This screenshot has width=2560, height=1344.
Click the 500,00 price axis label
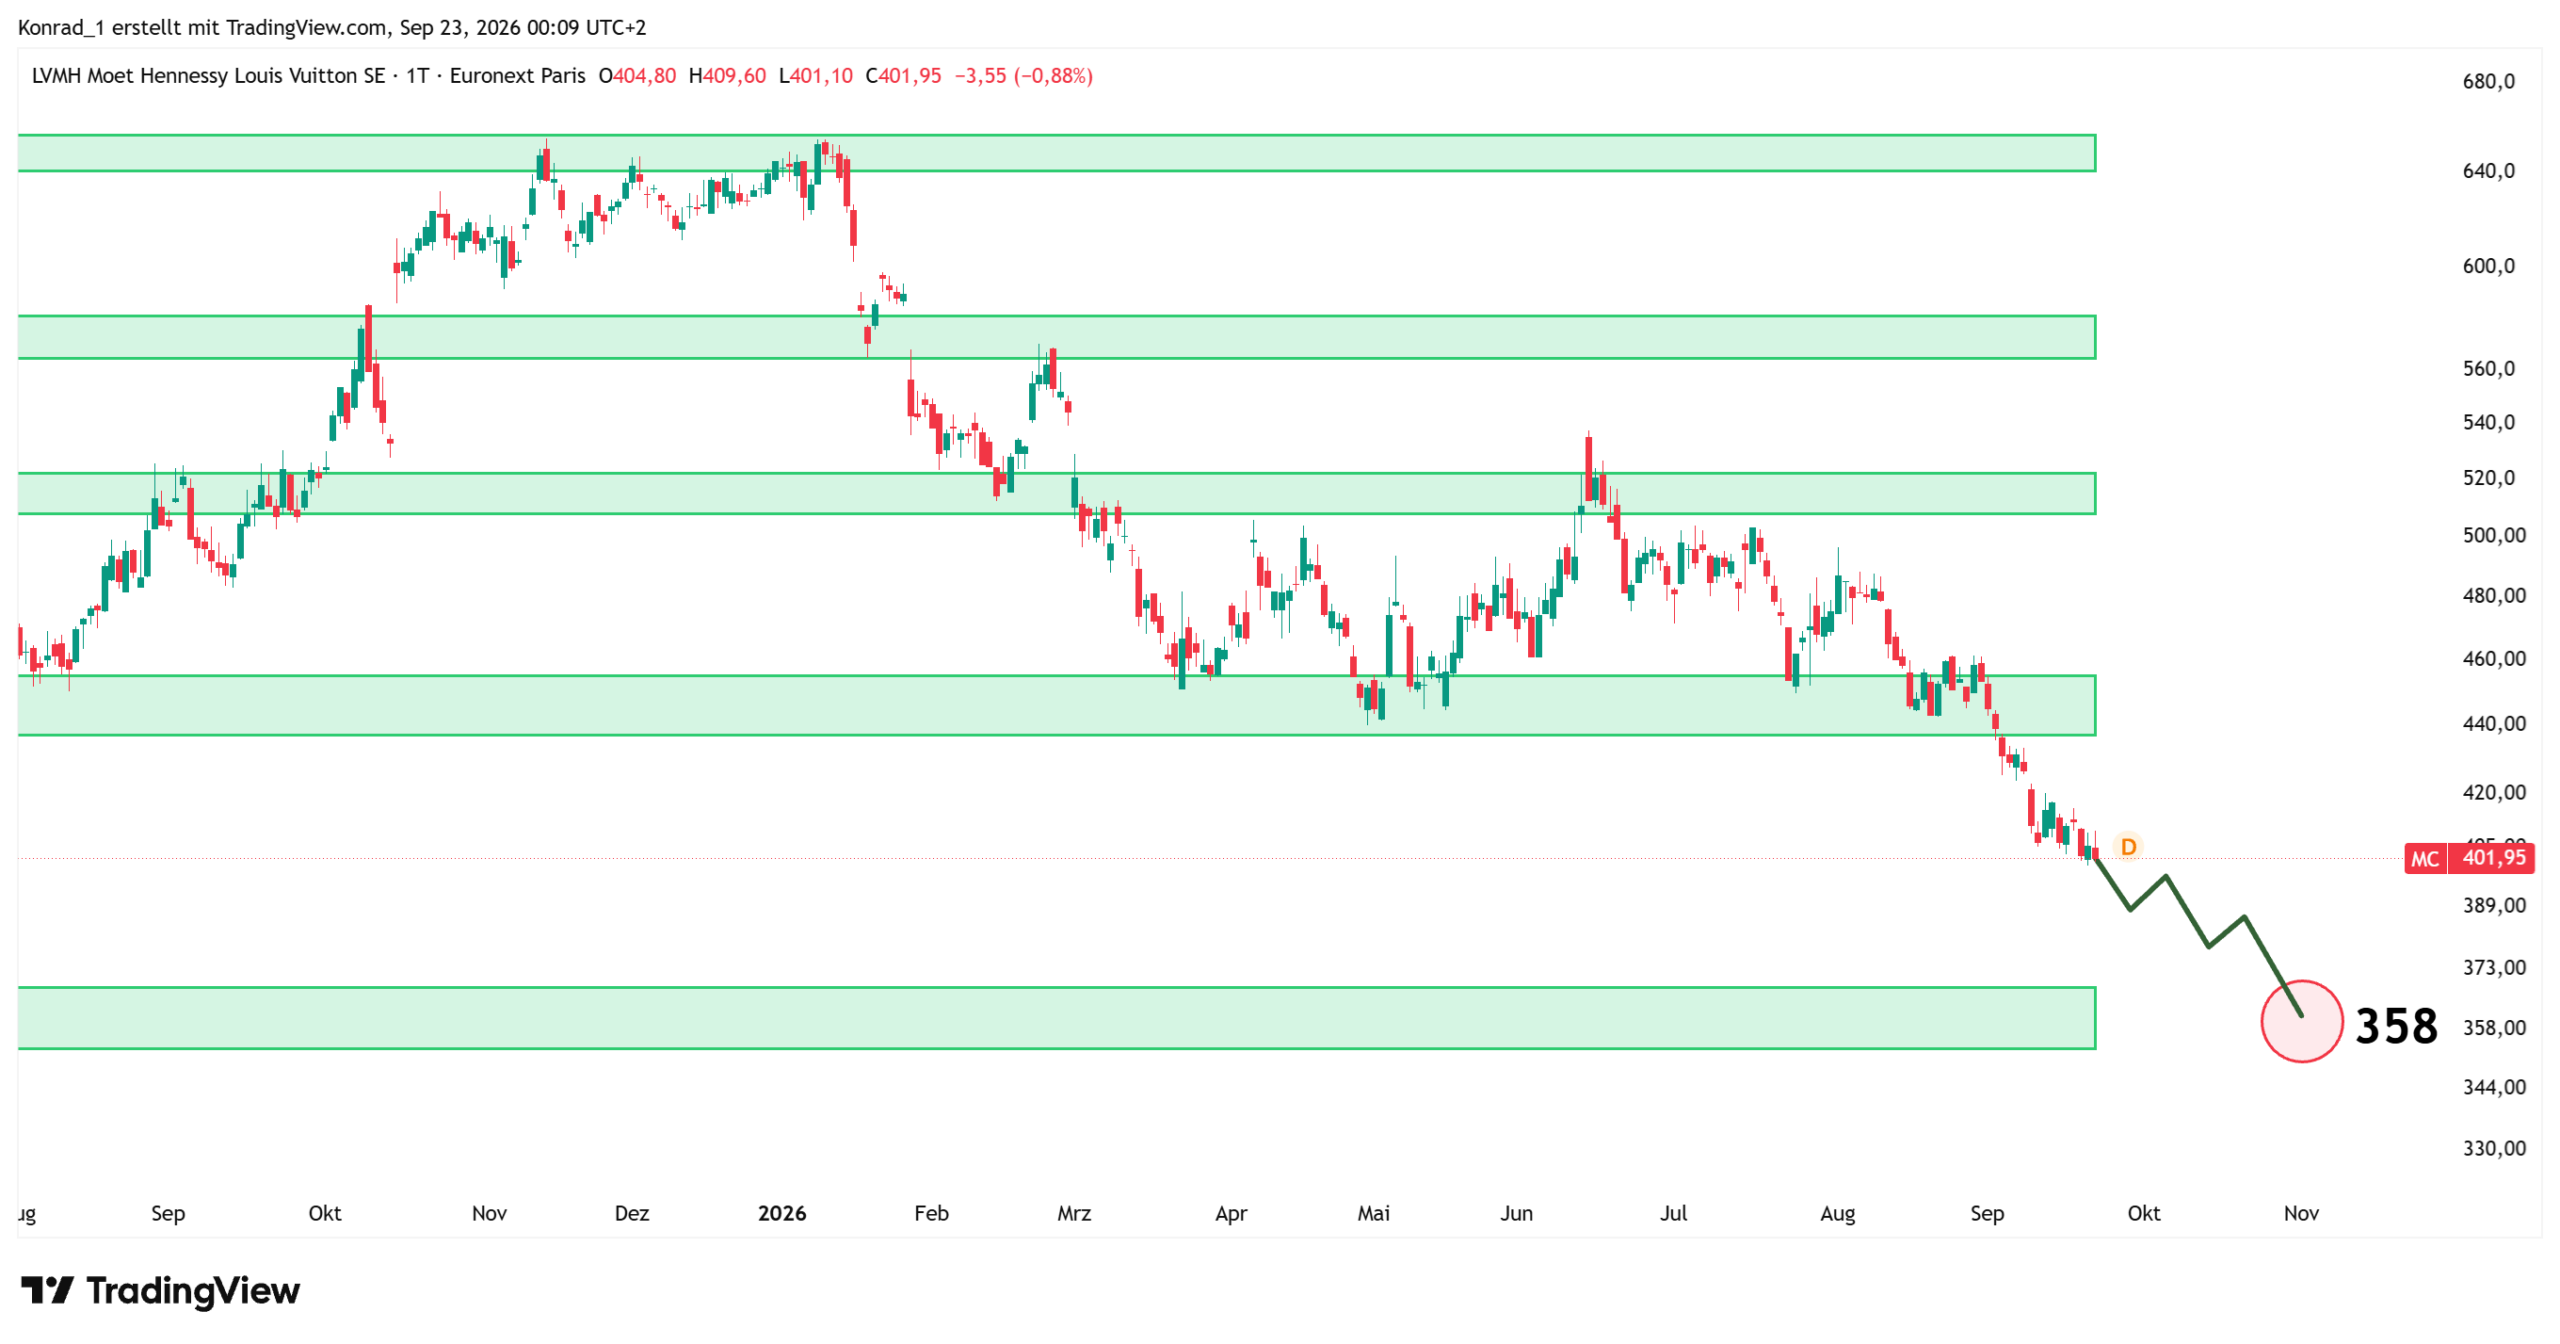[2494, 535]
